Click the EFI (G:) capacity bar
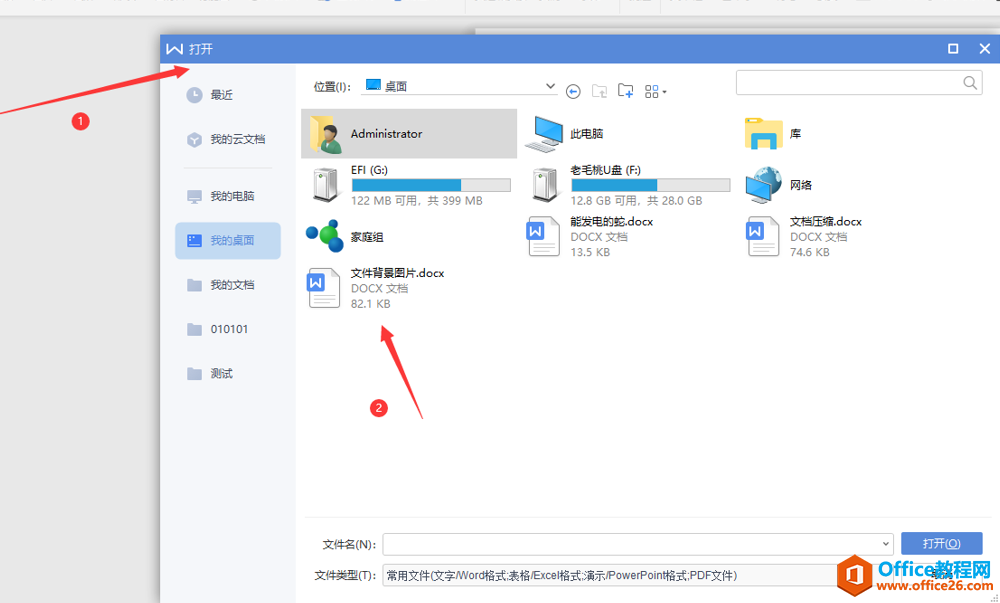The image size is (1000, 603). 431,185
